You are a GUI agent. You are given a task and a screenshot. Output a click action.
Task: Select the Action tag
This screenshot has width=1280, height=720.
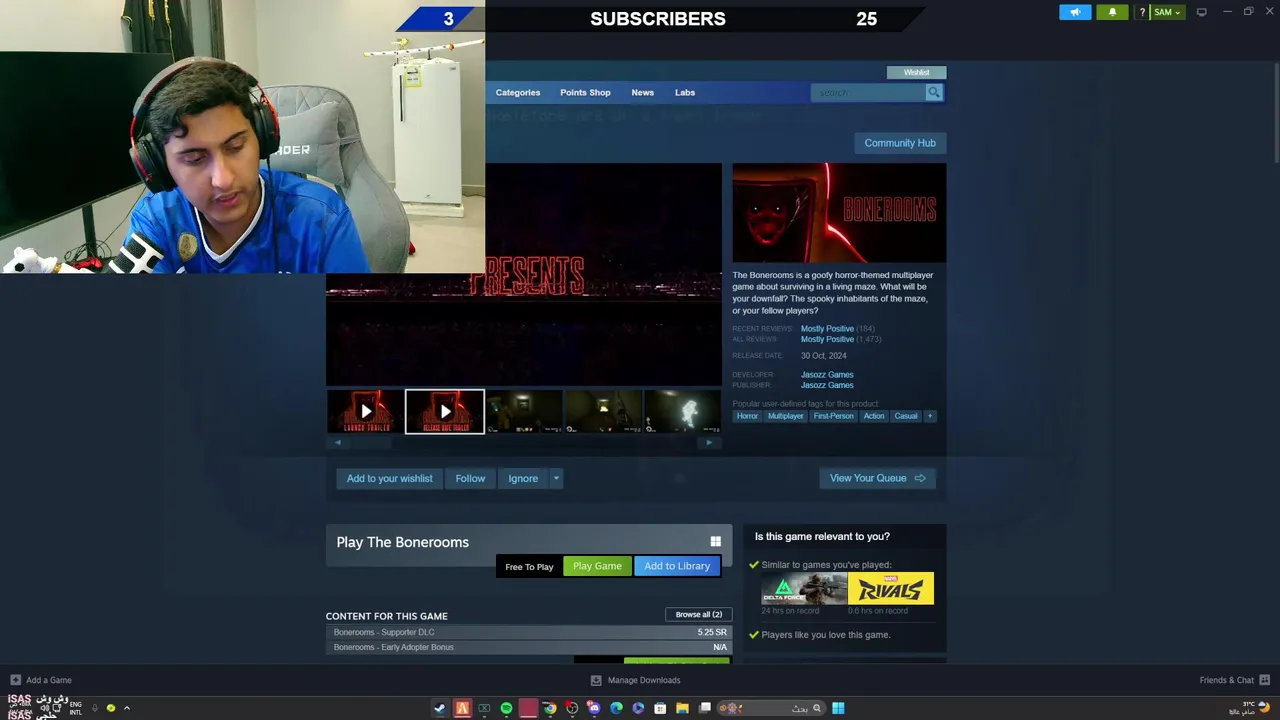[874, 416]
